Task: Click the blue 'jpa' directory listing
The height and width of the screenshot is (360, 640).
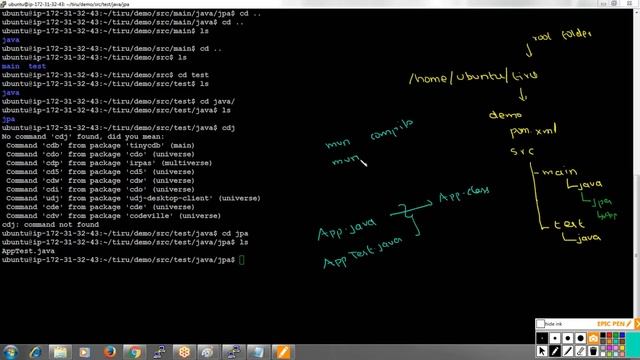Action: coord(9,119)
